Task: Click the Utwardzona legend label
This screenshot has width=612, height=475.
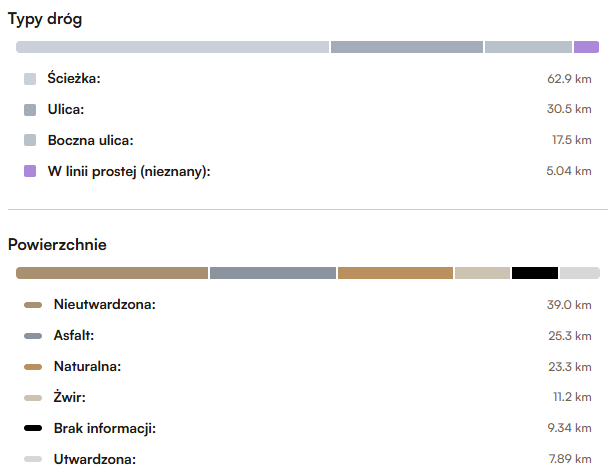Action: click(x=95, y=459)
